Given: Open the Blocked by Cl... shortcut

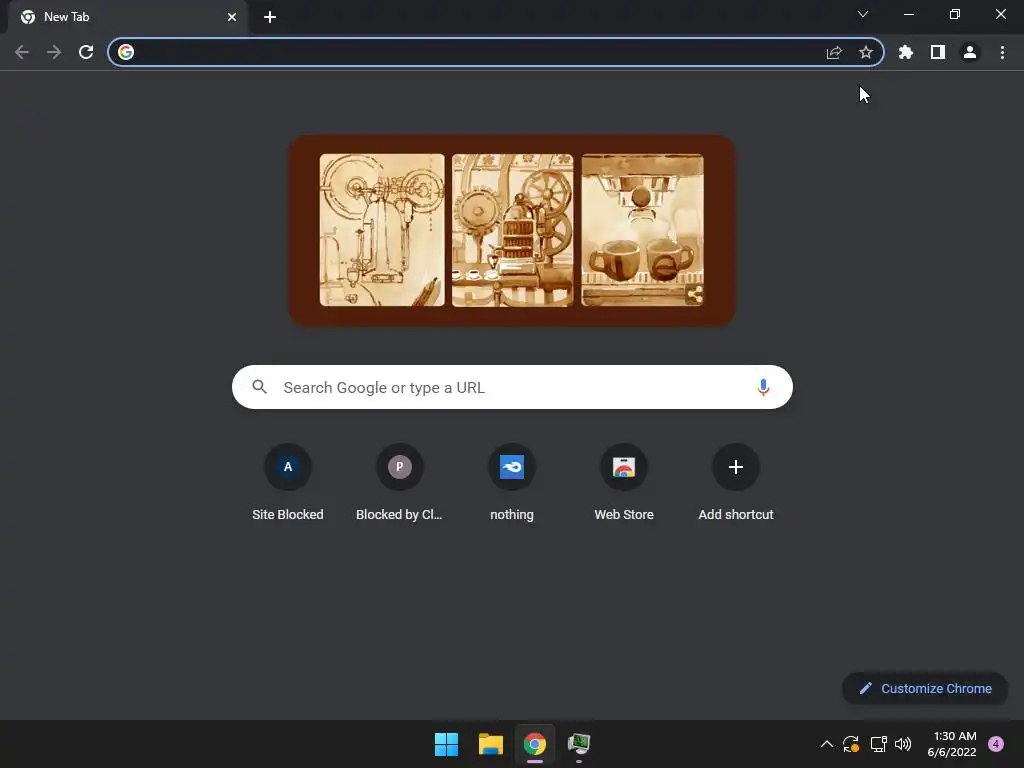Looking at the screenshot, I should tap(399, 483).
